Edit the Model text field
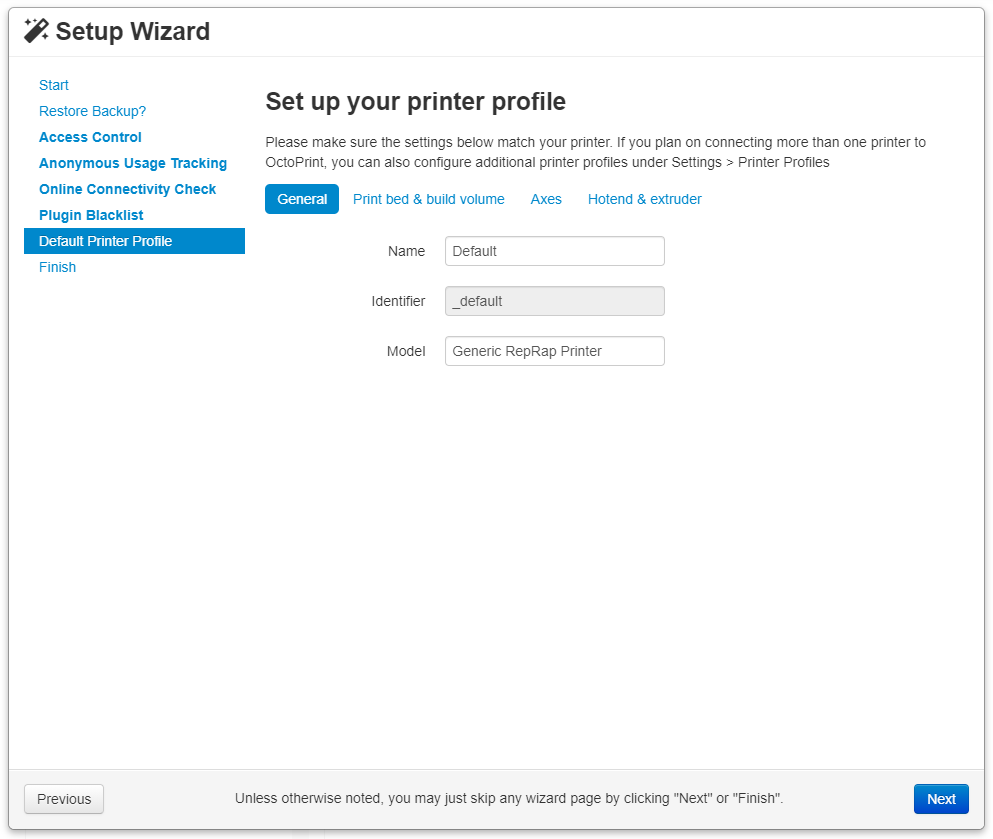 555,351
